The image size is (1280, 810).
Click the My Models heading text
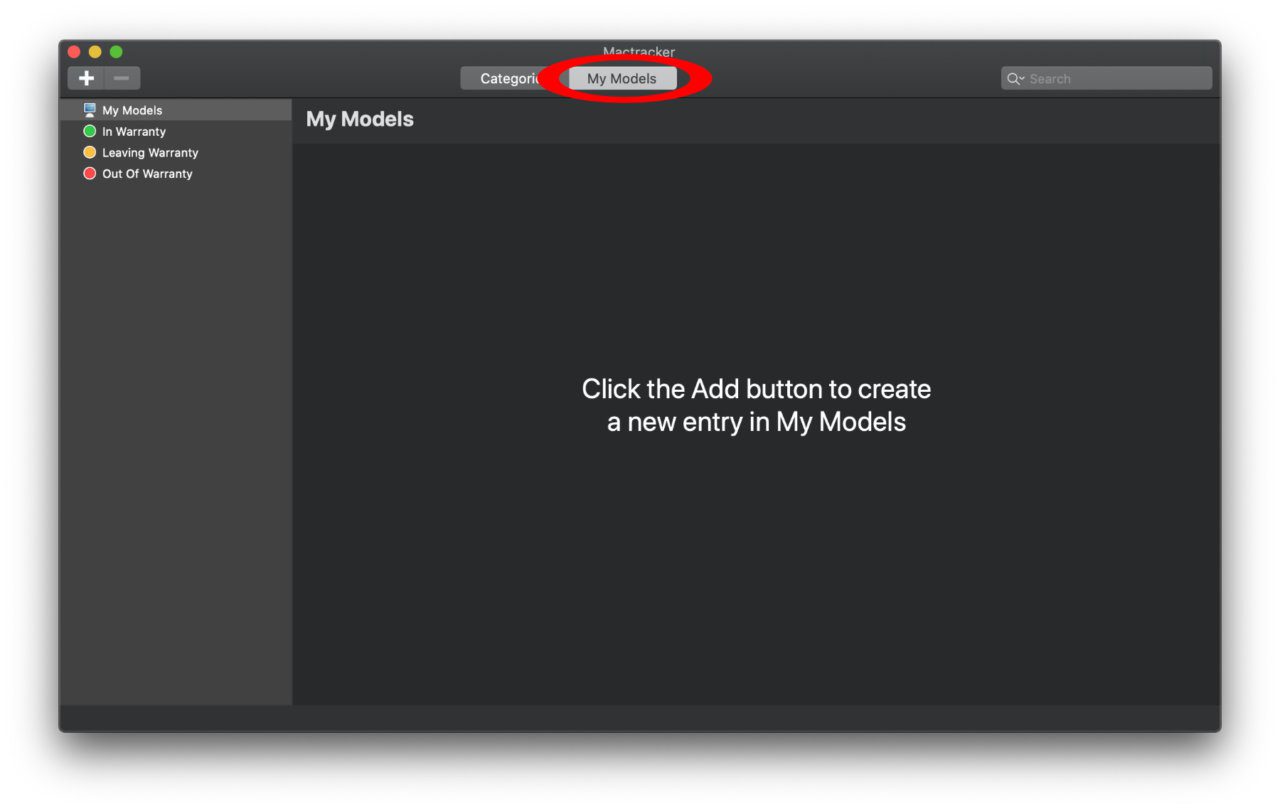360,119
